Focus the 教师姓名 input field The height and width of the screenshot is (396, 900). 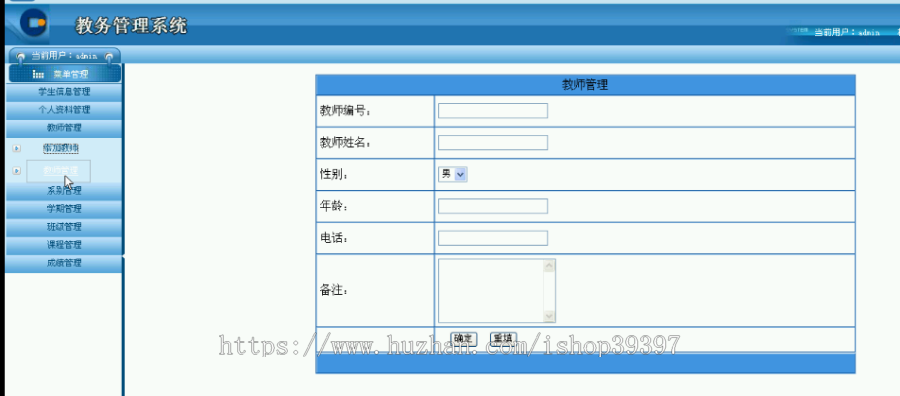(x=492, y=142)
